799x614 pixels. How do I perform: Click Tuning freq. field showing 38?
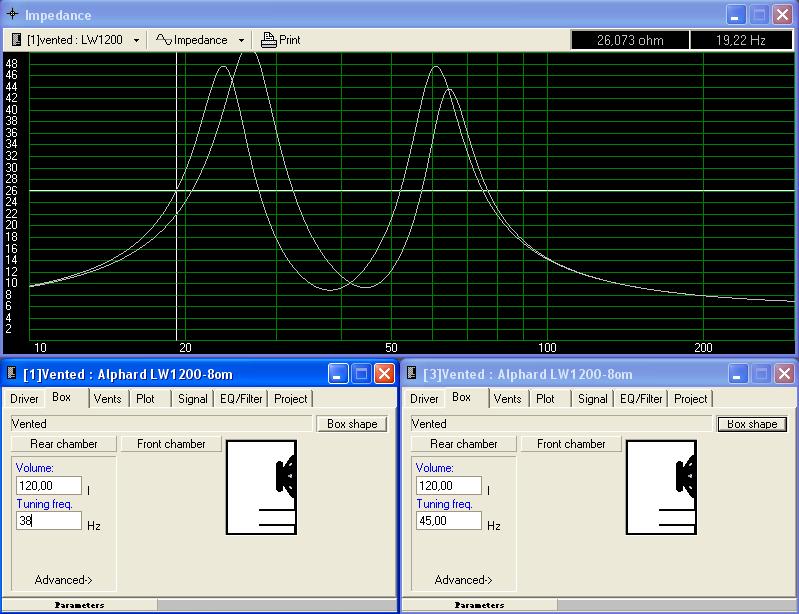point(48,521)
